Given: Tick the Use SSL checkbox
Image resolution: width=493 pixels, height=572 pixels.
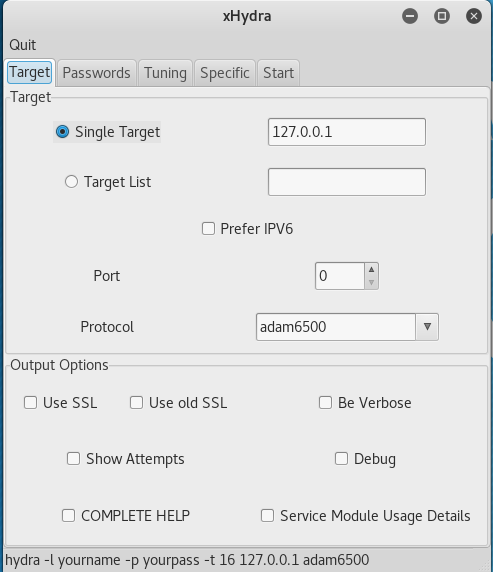Looking at the screenshot, I should pos(30,403).
